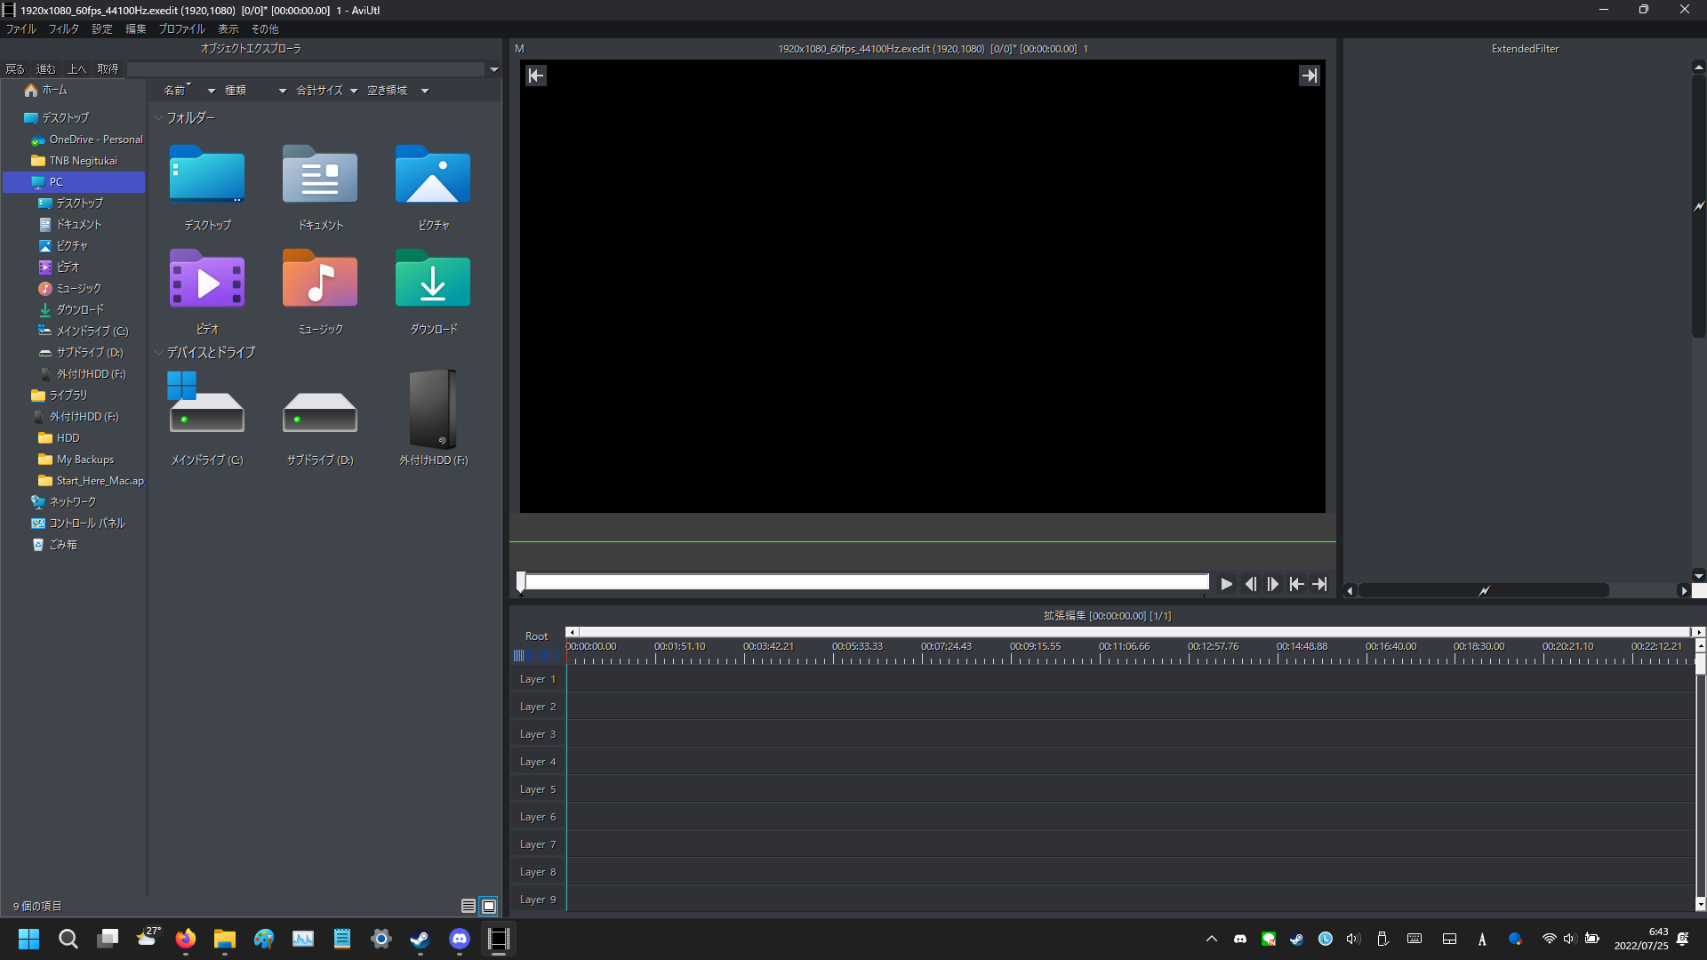Open the フィルタ menu
1707x960 pixels.
click(63, 29)
